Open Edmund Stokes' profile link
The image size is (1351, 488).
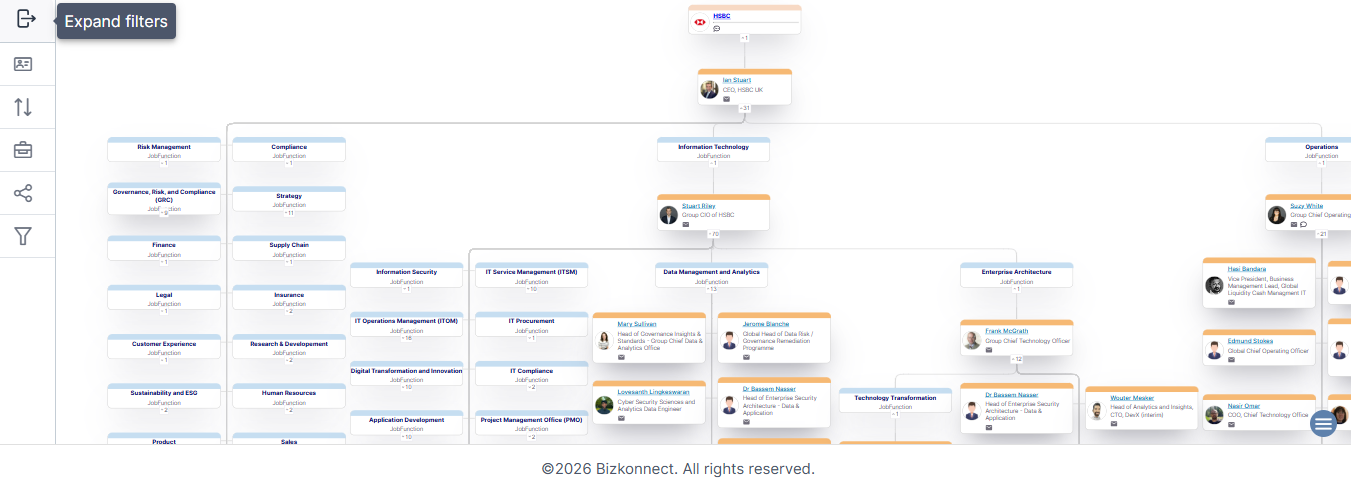tap(1250, 341)
